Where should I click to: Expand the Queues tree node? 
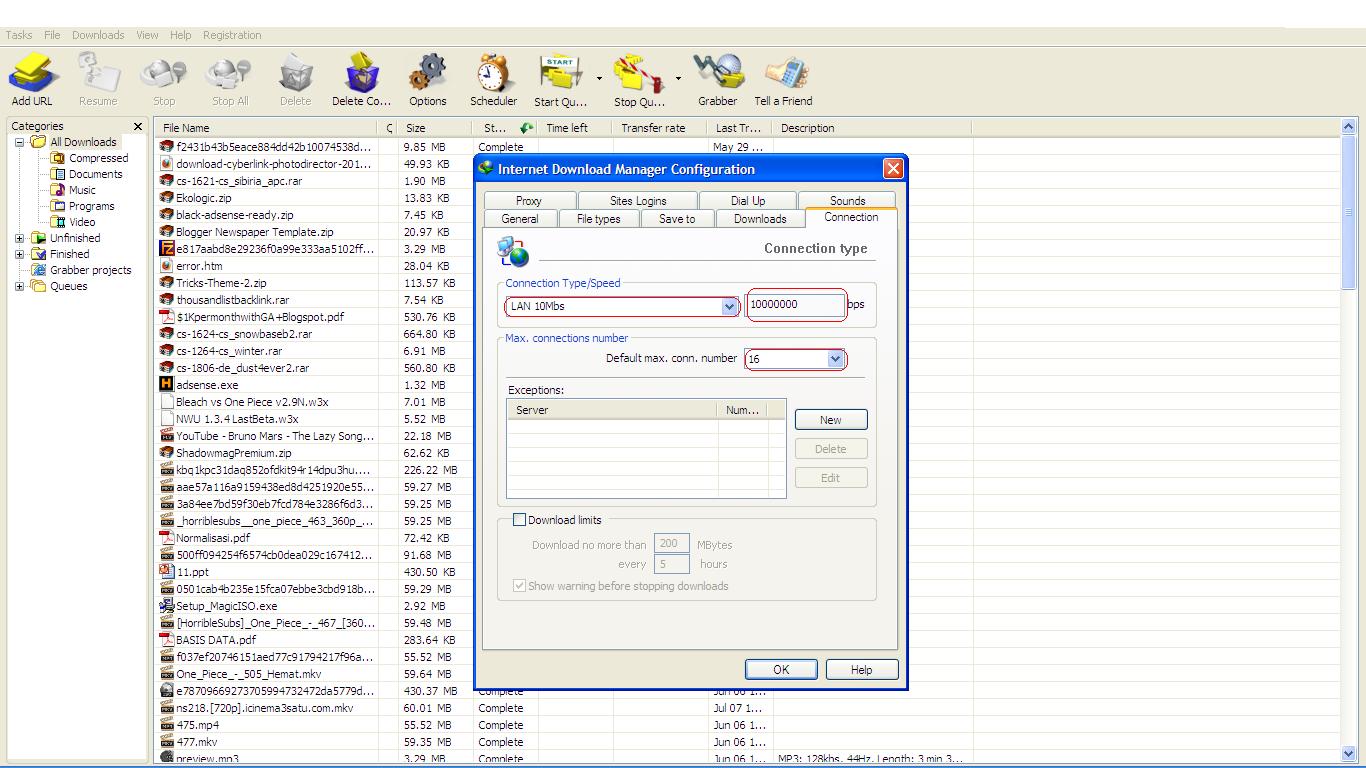[x=19, y=286]
